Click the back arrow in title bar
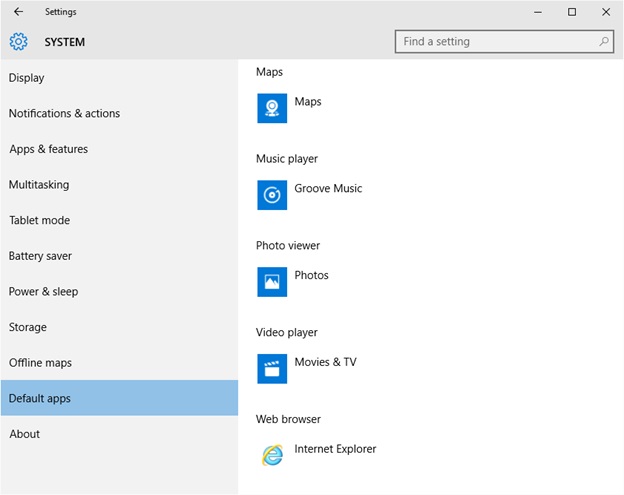 18,12
